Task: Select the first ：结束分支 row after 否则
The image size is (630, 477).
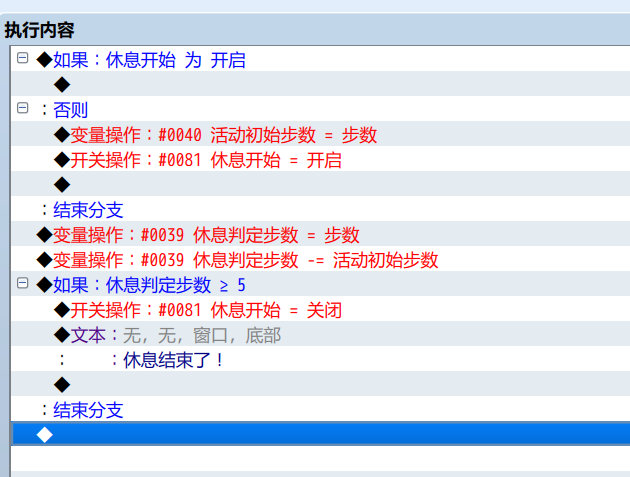Action: [x=320, y=209]
